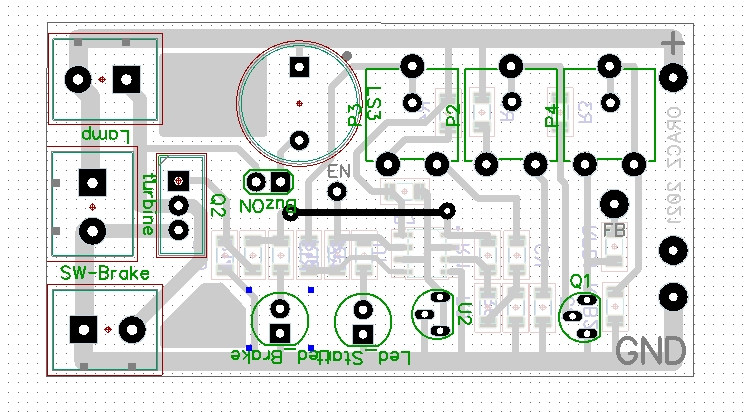Image resolution: width=751 pixels, height=412 pixels.
Task: Click the middle pad of the turbine header
Action: click(179, 206)
